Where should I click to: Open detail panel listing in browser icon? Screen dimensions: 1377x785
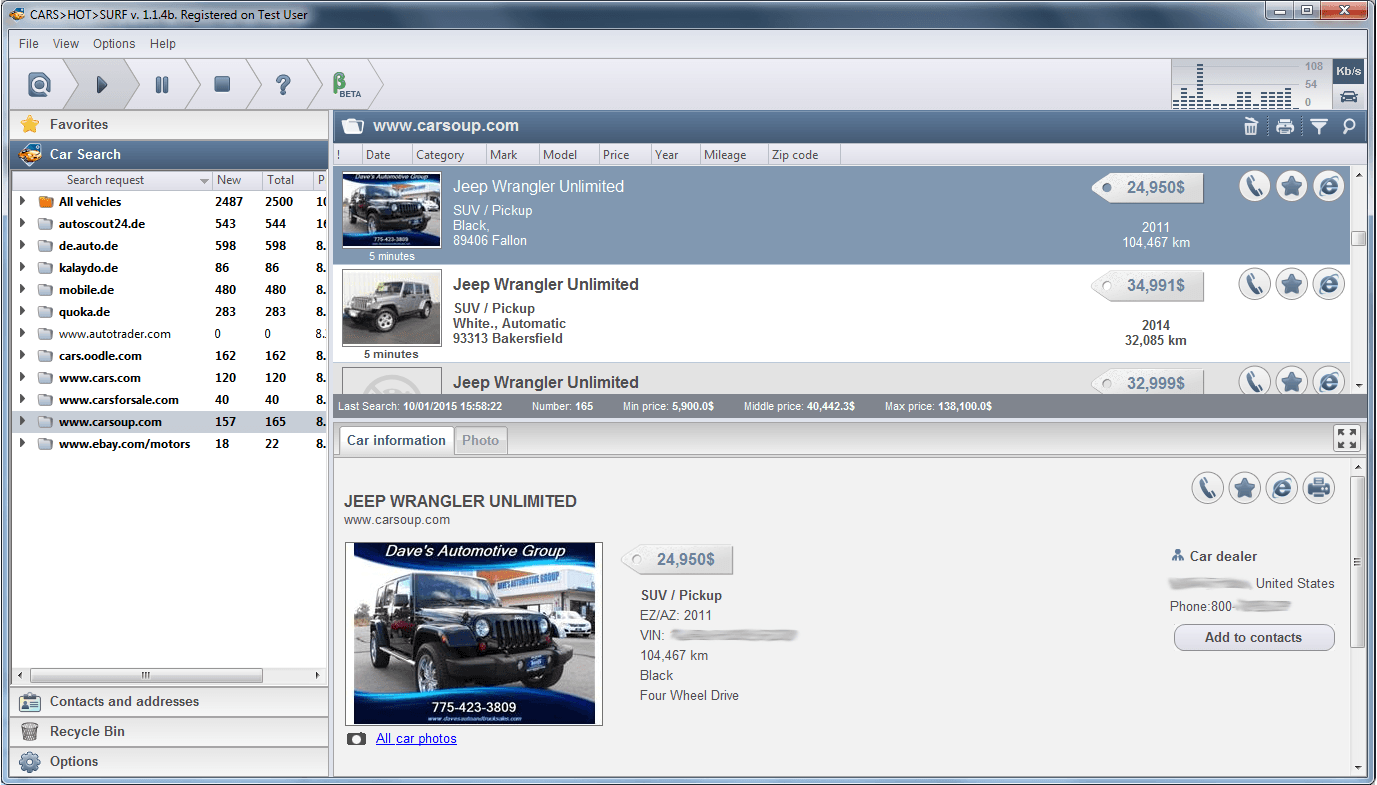point(1282,488)
